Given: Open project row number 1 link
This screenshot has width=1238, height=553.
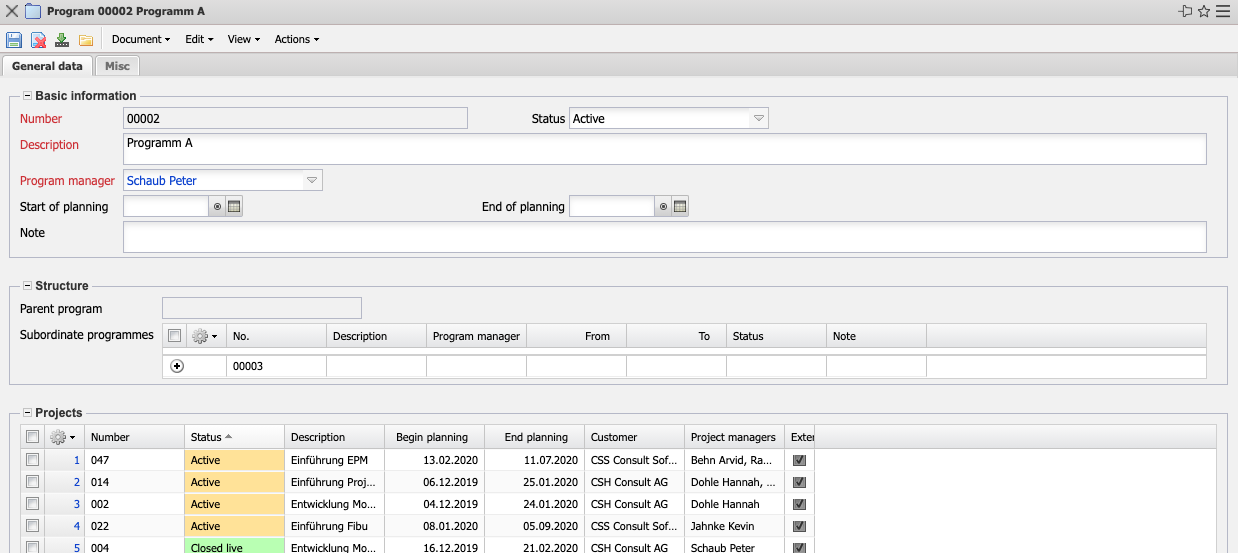Looking at the screenshot, I should point(76,461).
